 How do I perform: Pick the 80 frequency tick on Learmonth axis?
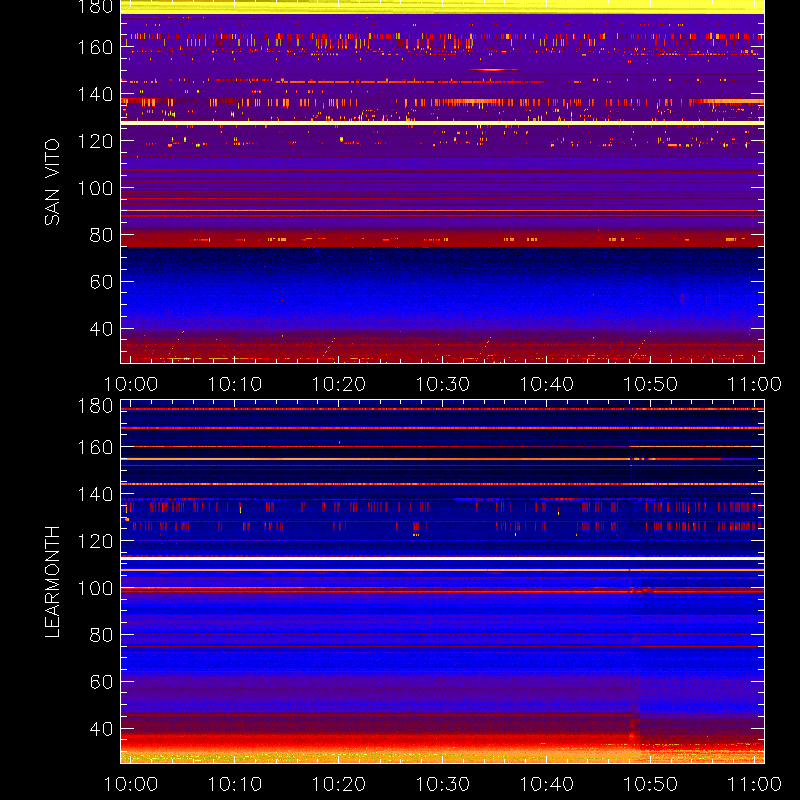pyautogui.click(x=101, y=635)
